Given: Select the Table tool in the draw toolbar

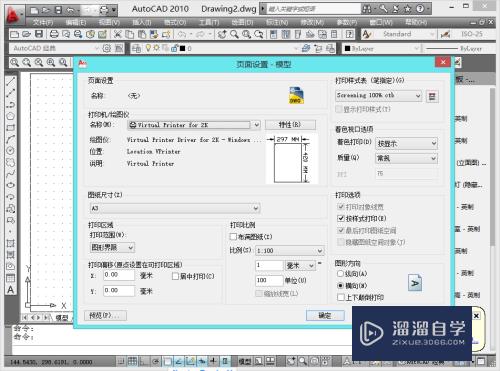Looking at the screenshot, I should (11, 278).
